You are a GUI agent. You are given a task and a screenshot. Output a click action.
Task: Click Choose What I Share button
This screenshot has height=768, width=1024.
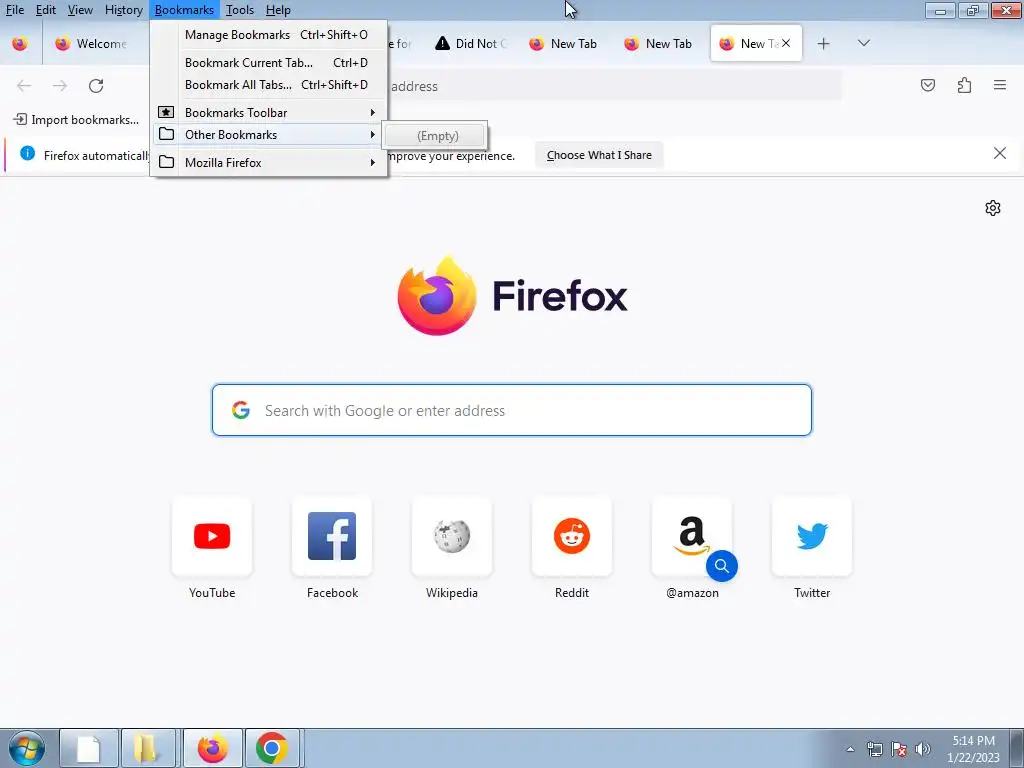(599, 155)
